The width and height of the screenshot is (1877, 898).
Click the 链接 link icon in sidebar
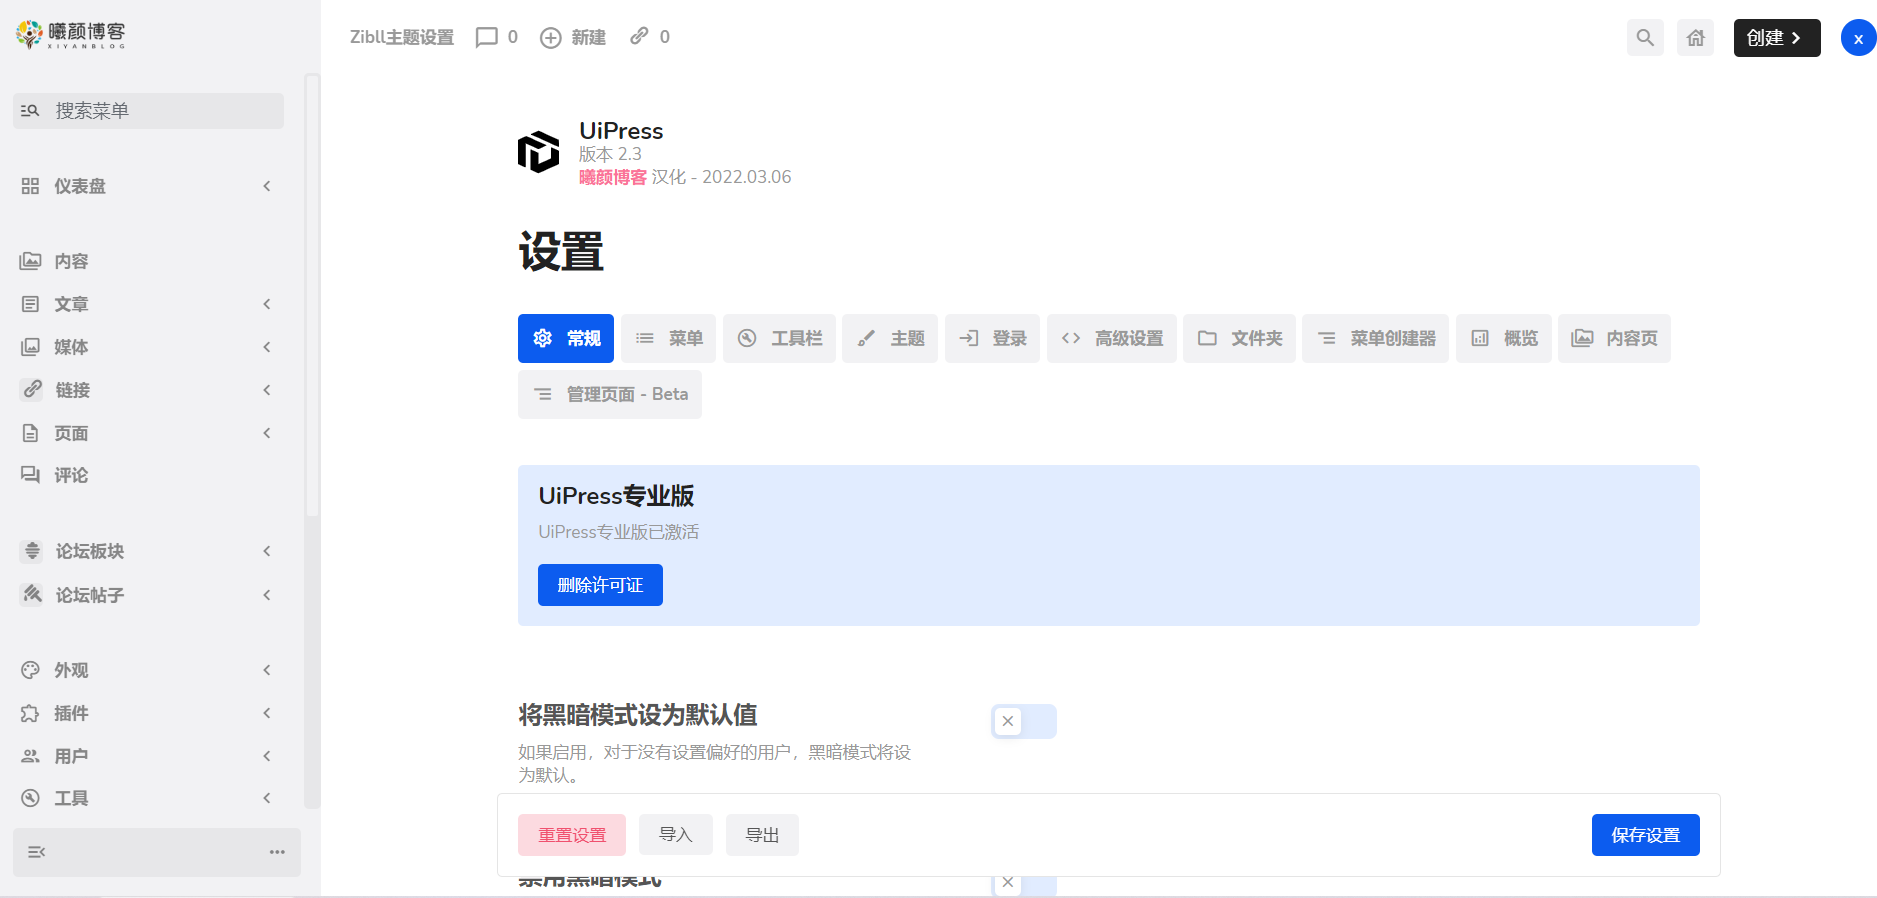(x=32, y=389)
